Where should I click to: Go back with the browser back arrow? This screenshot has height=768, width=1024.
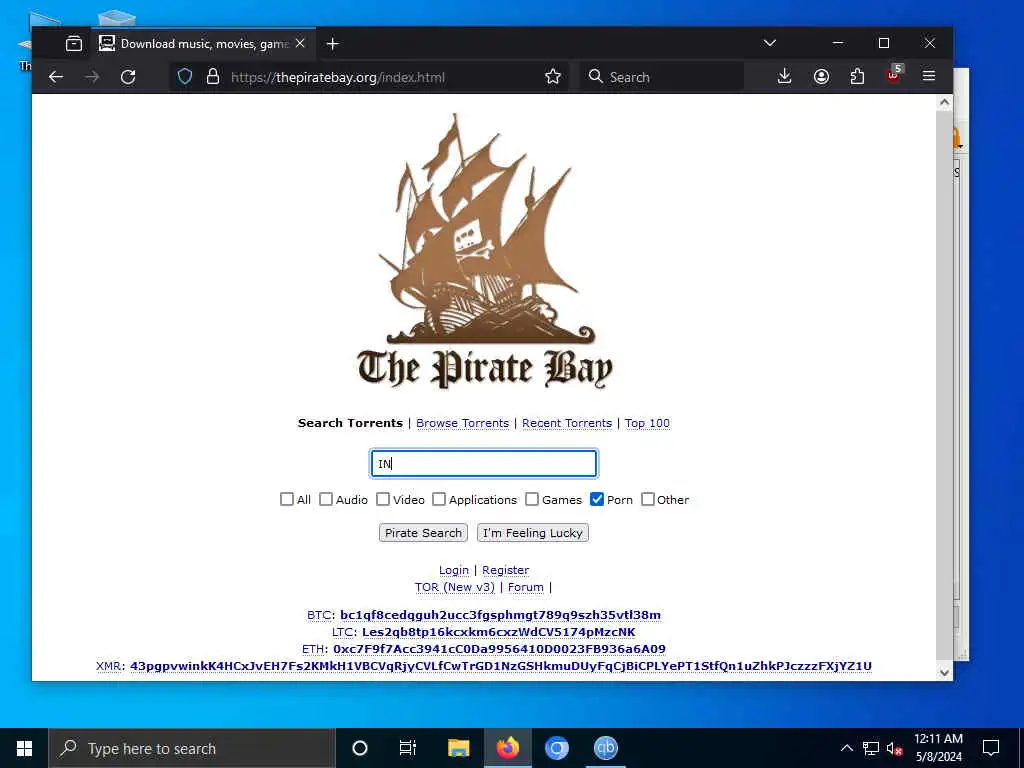56,77
